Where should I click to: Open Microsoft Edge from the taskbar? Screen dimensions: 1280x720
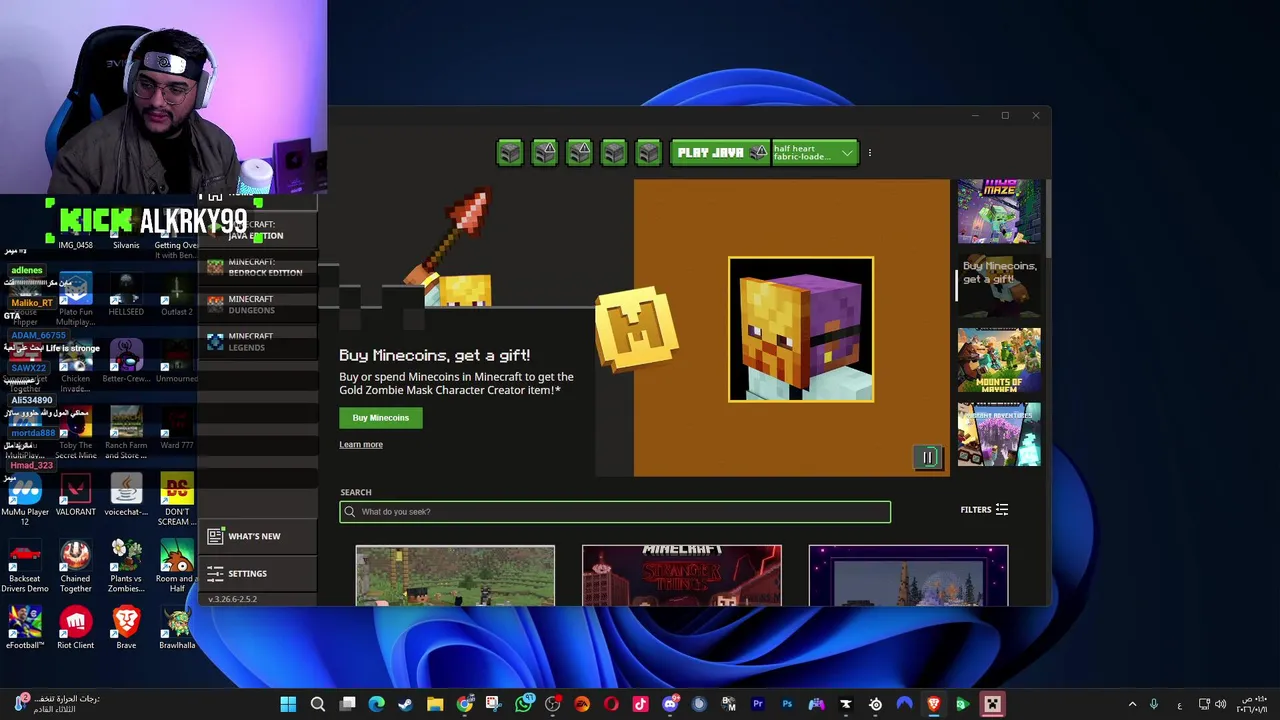click(x=376, y=704)
